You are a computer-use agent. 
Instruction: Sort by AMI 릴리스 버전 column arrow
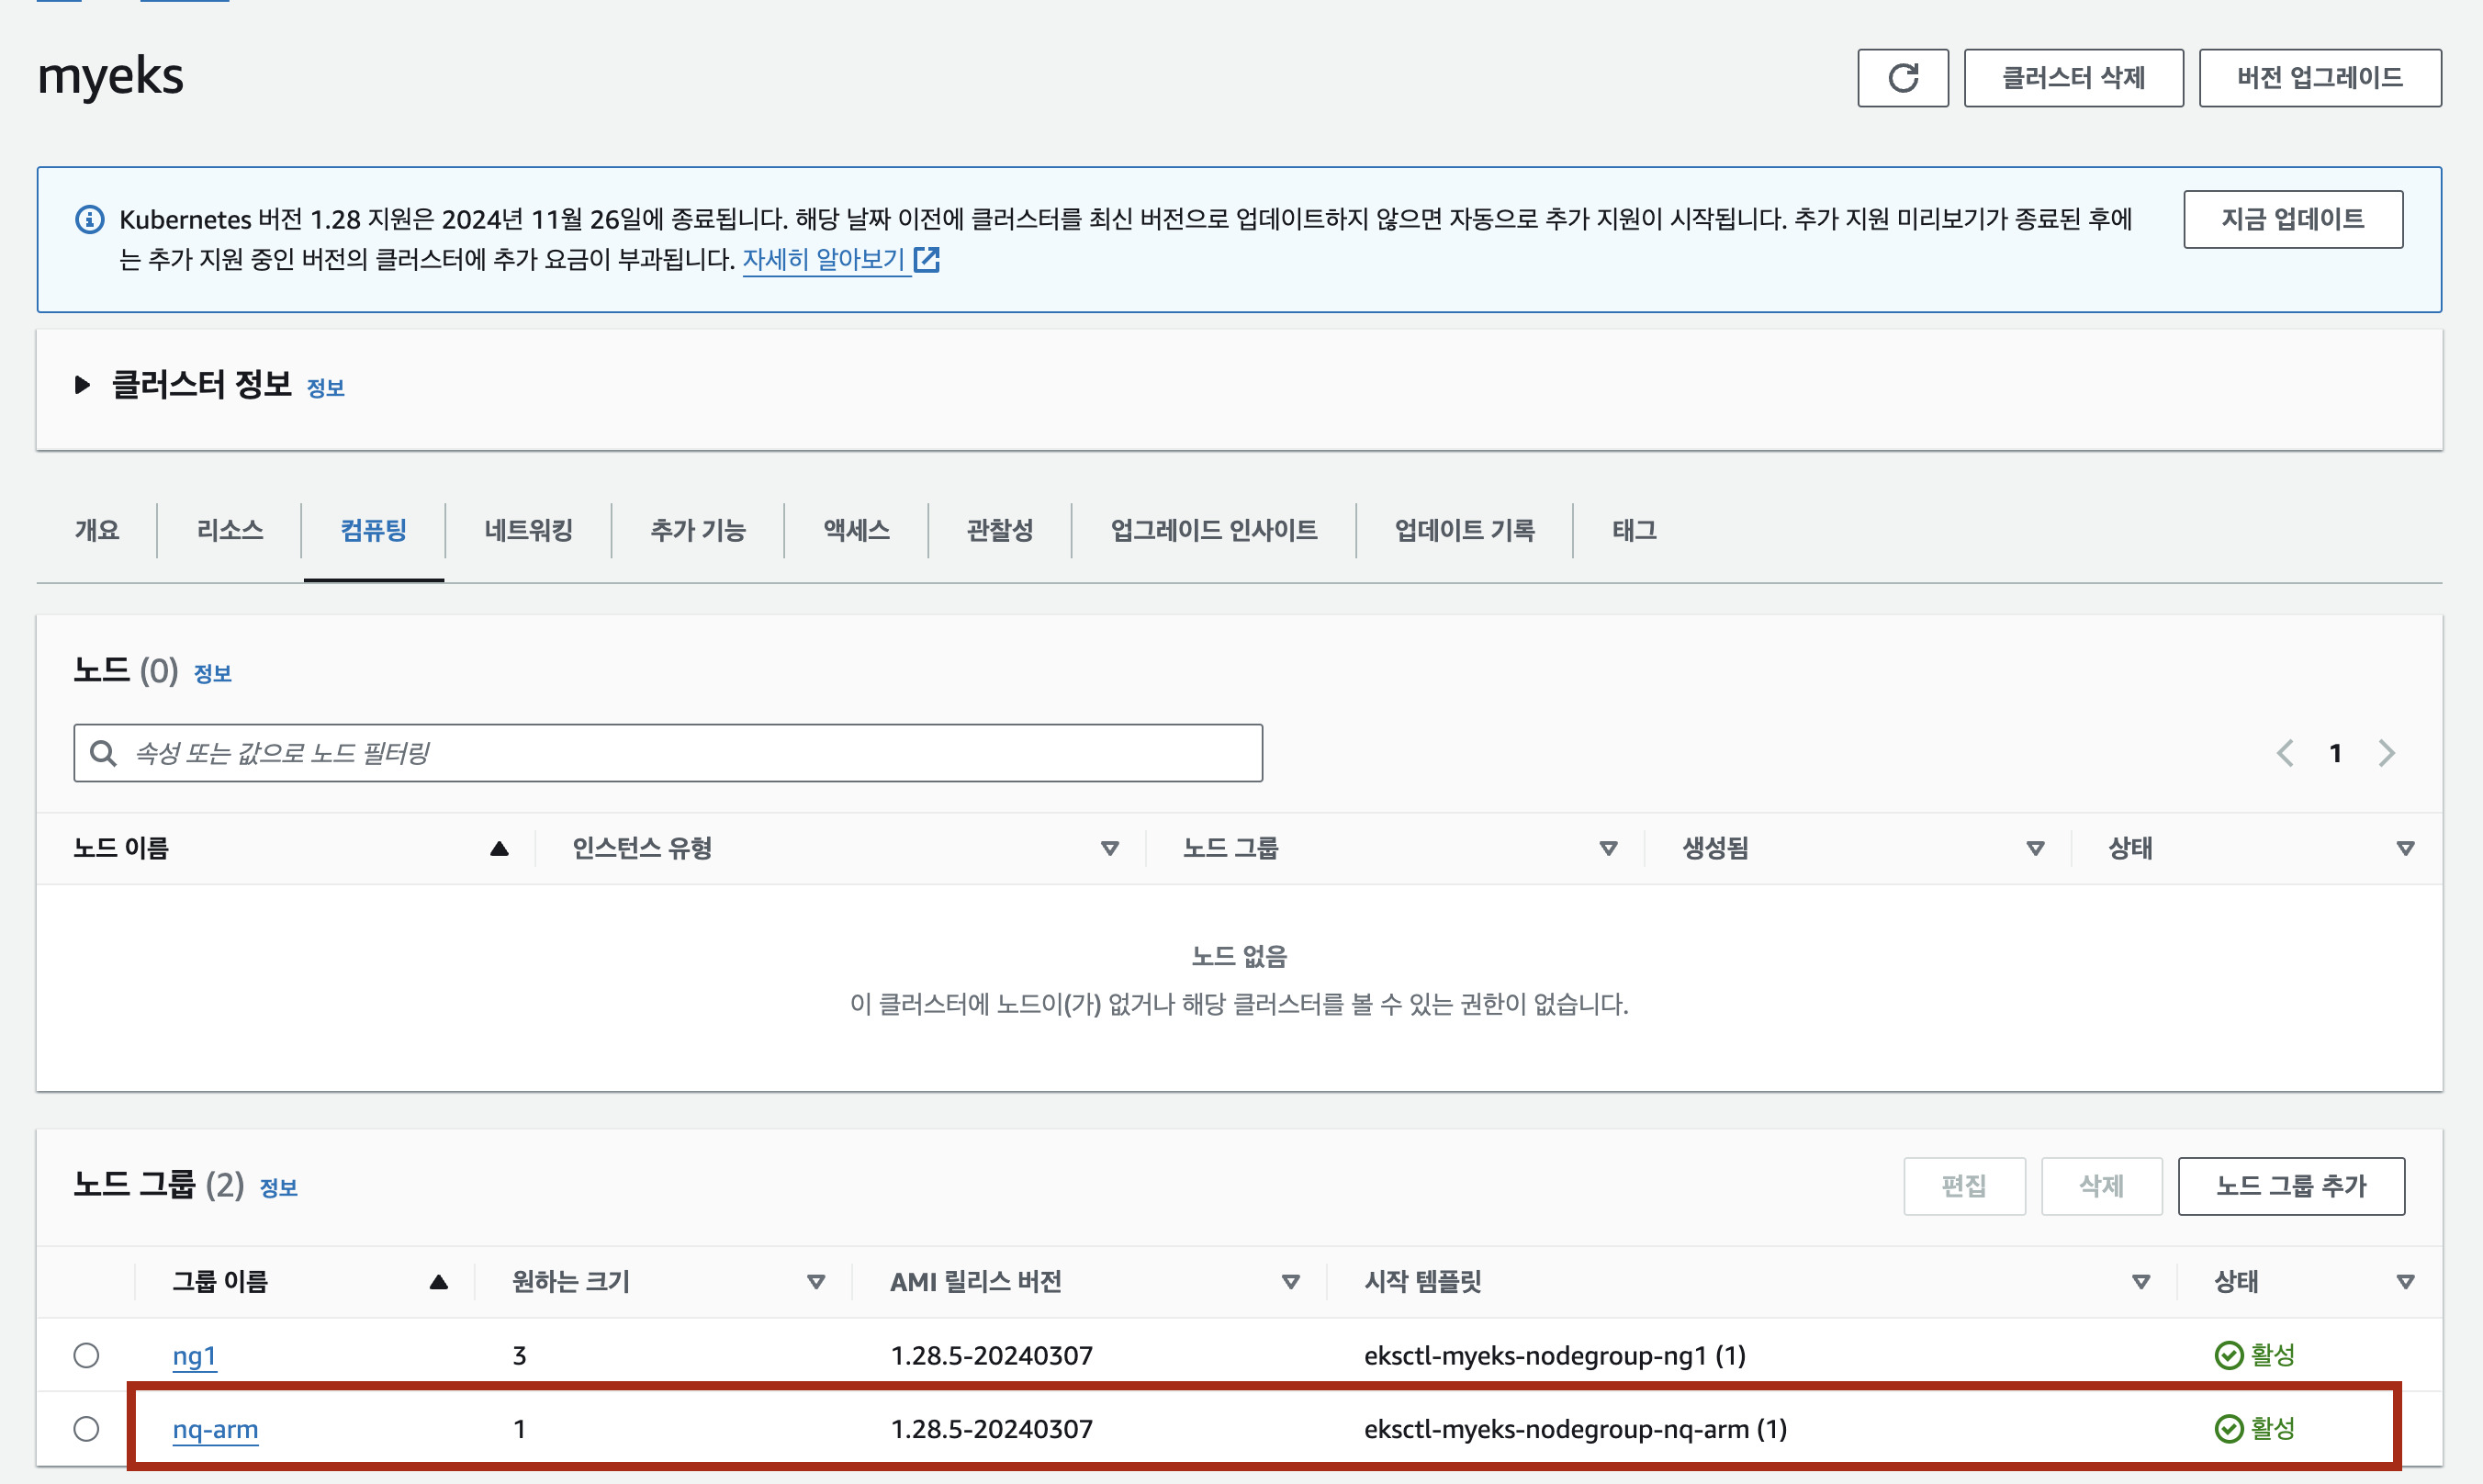point(1290,1282)
